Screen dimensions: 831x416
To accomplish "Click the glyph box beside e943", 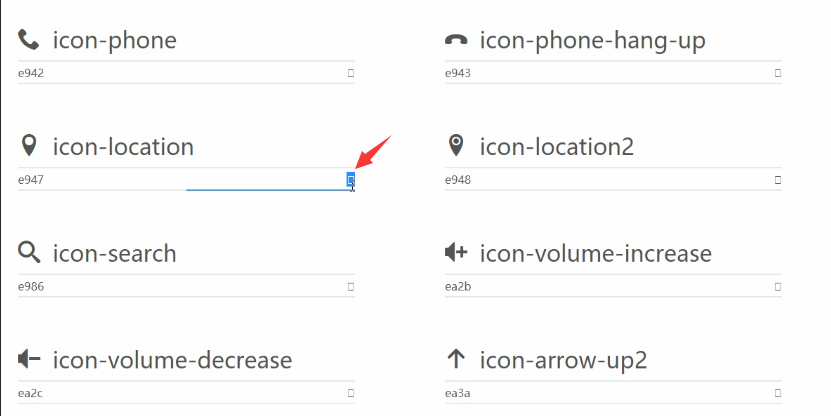I will (778, 73).
